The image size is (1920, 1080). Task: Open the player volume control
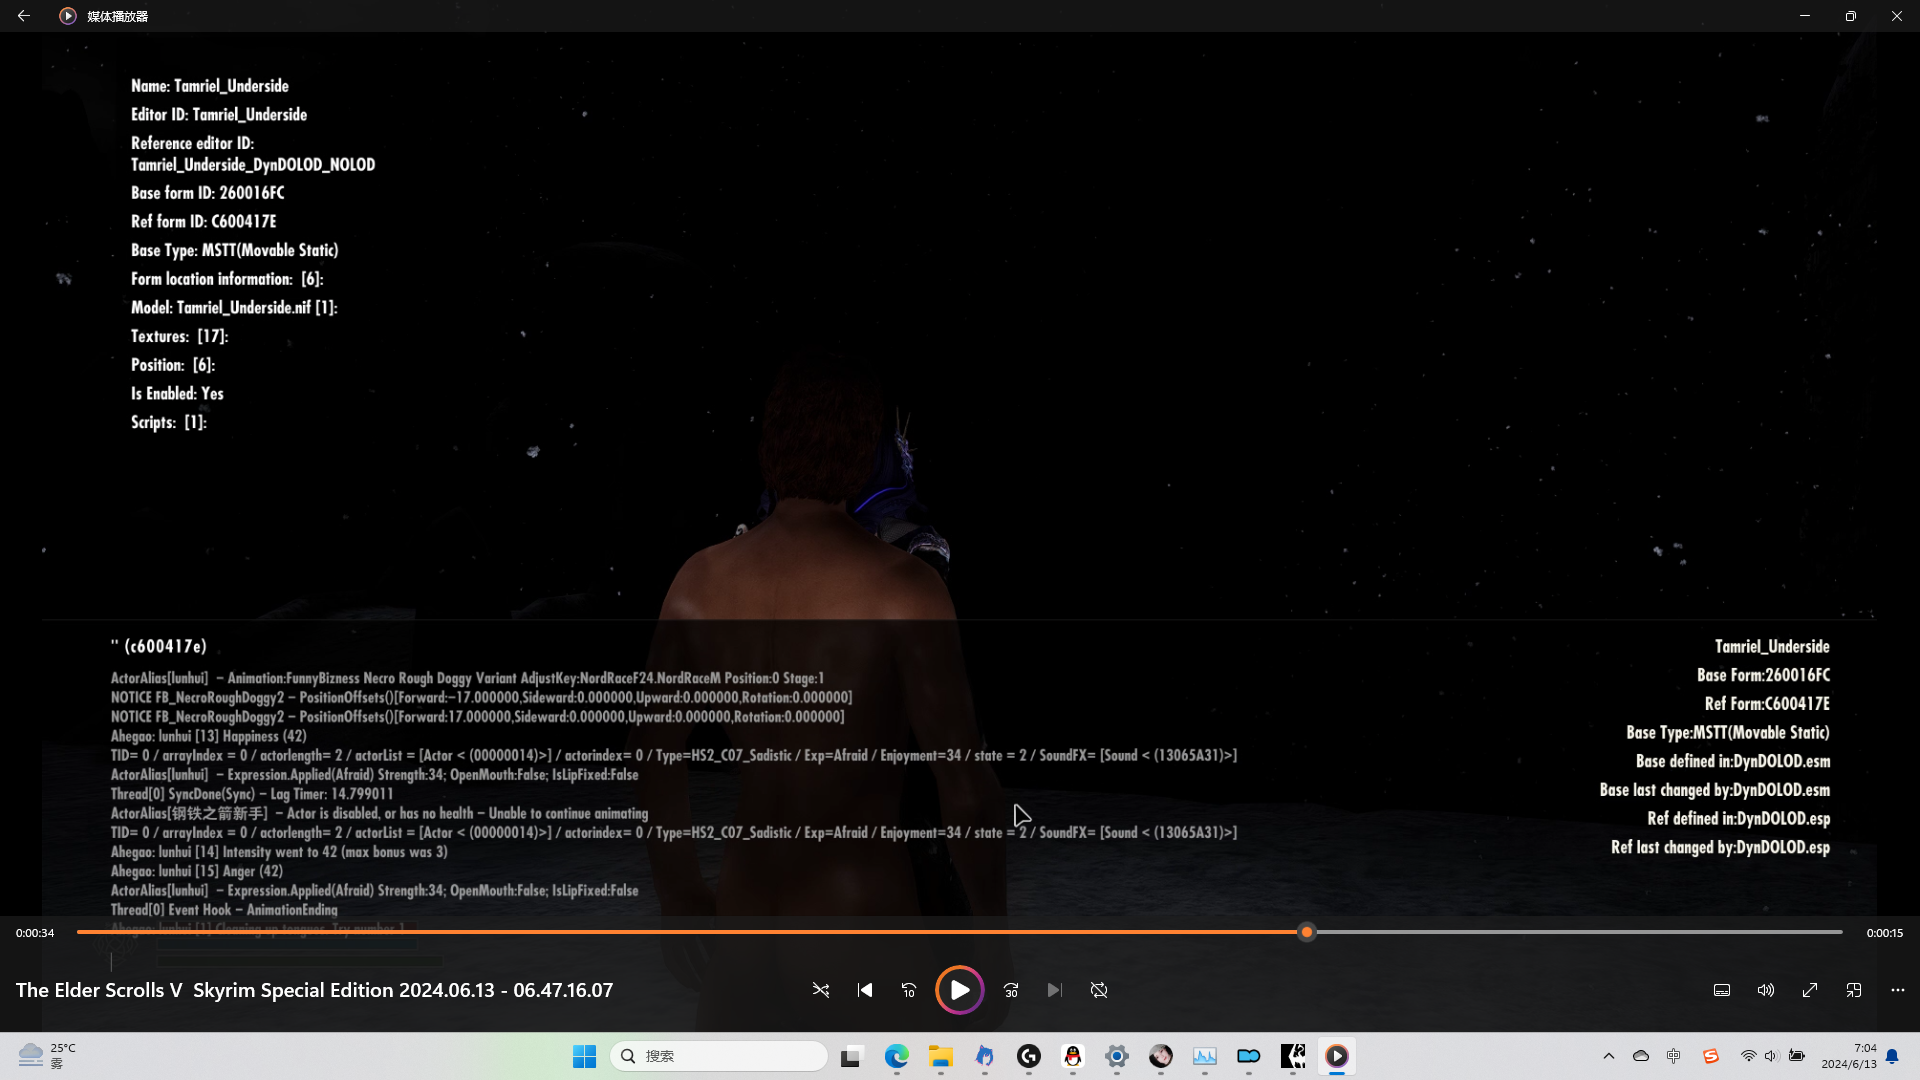point(1766,990)
